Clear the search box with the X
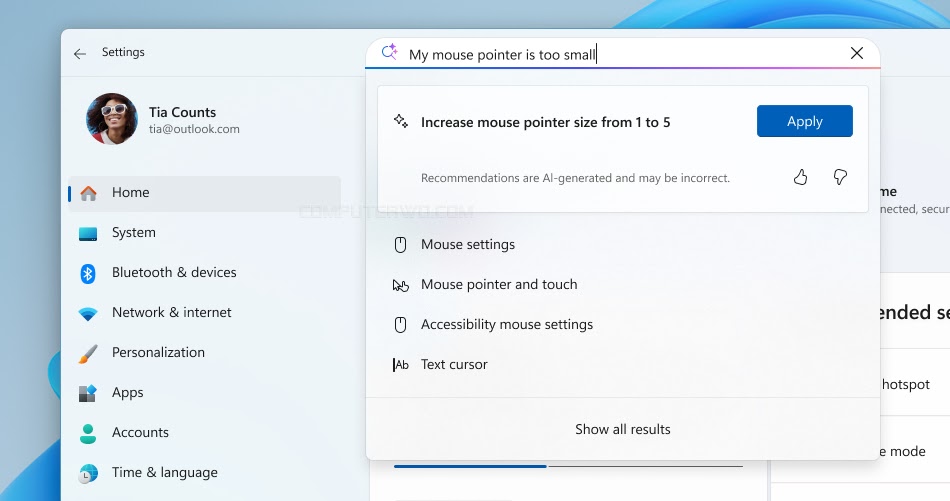 pos(857,53)
